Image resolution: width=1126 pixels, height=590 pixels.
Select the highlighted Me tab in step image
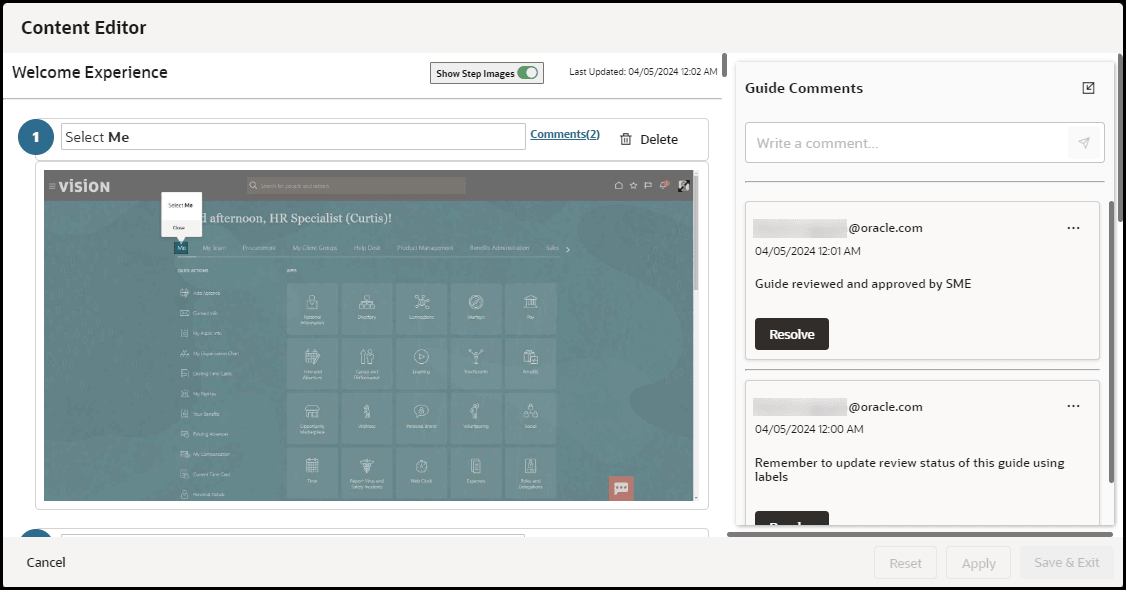(x=181, y=248)
